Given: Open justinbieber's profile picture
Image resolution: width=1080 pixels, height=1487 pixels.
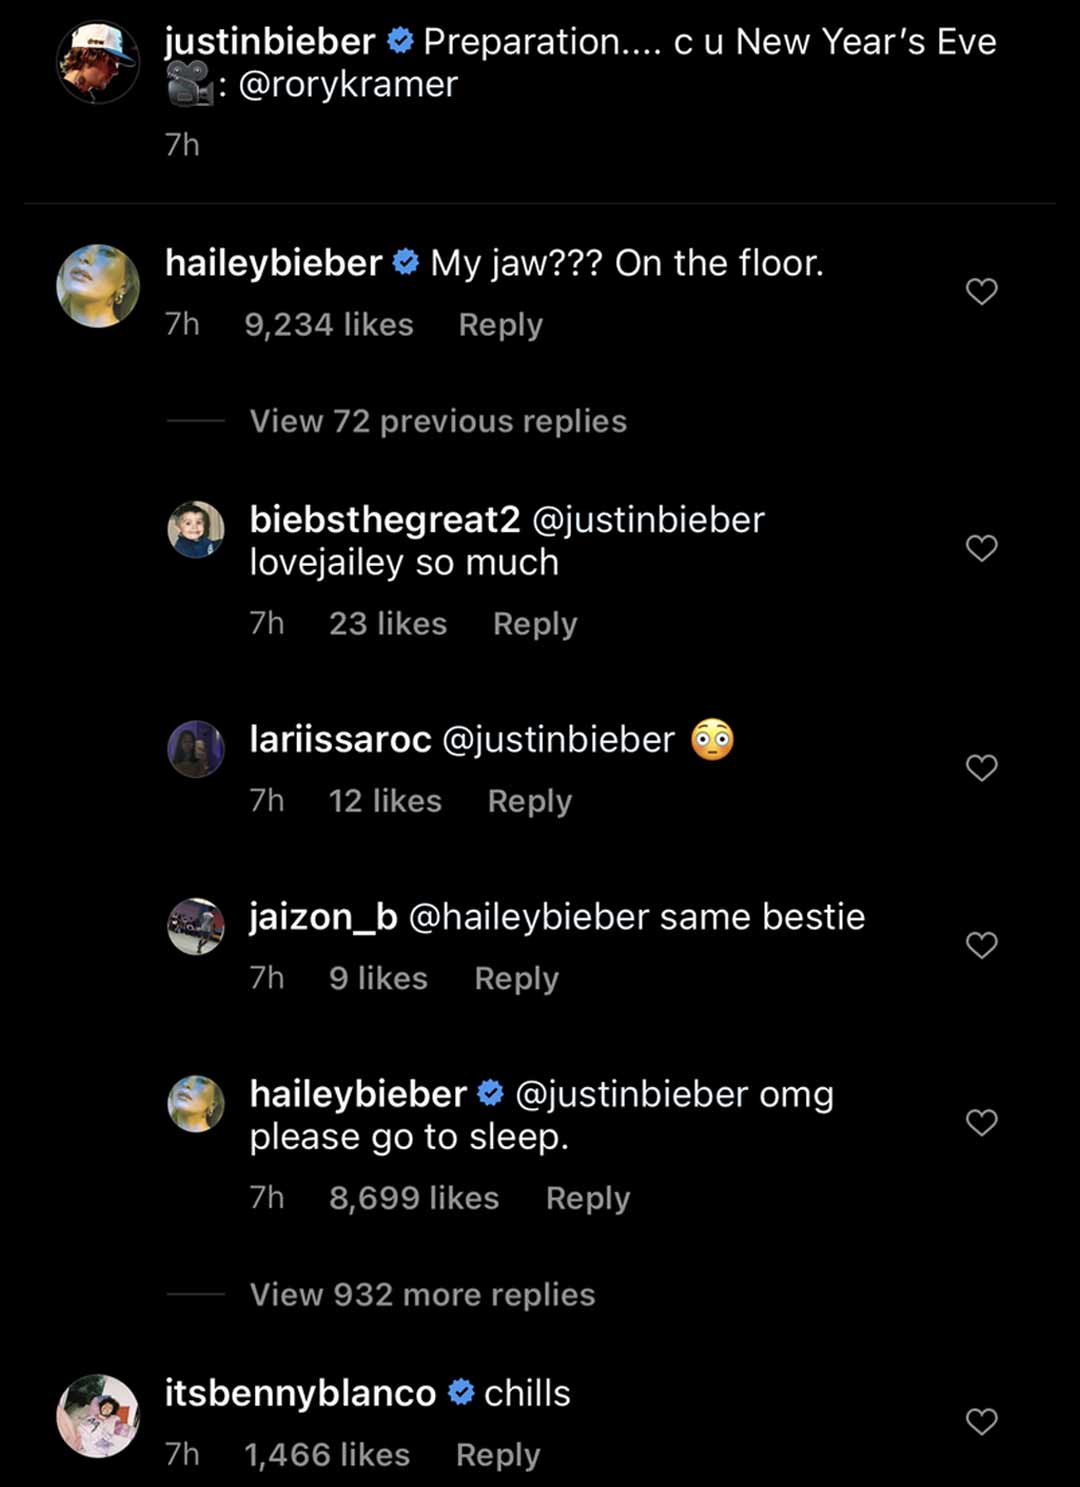Looking at the screenshot, I should point(98,62).
